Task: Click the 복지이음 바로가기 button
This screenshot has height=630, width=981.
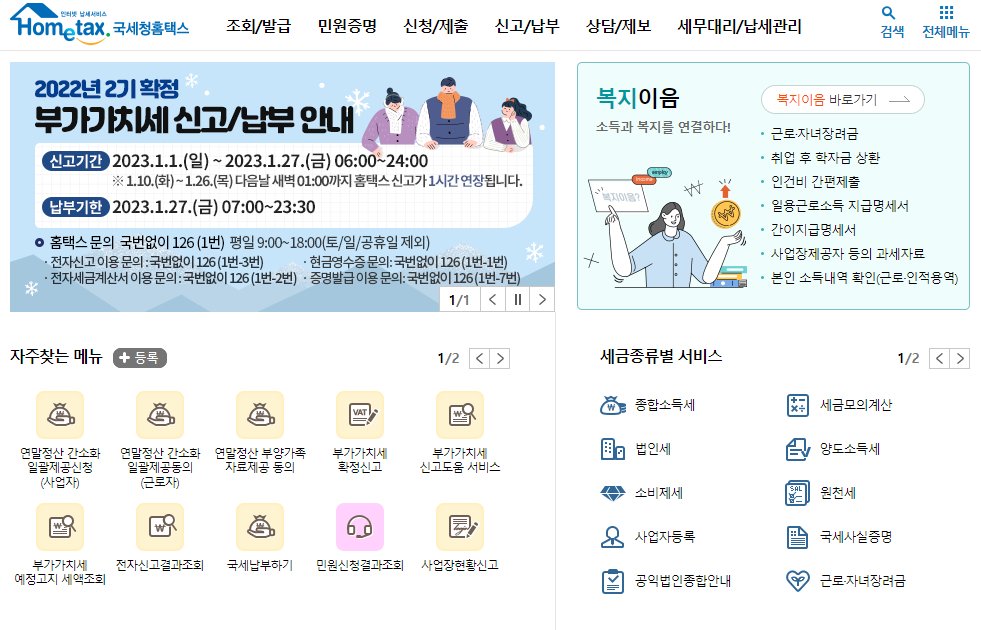Action: pyautogui.click(x=844, y=100)
